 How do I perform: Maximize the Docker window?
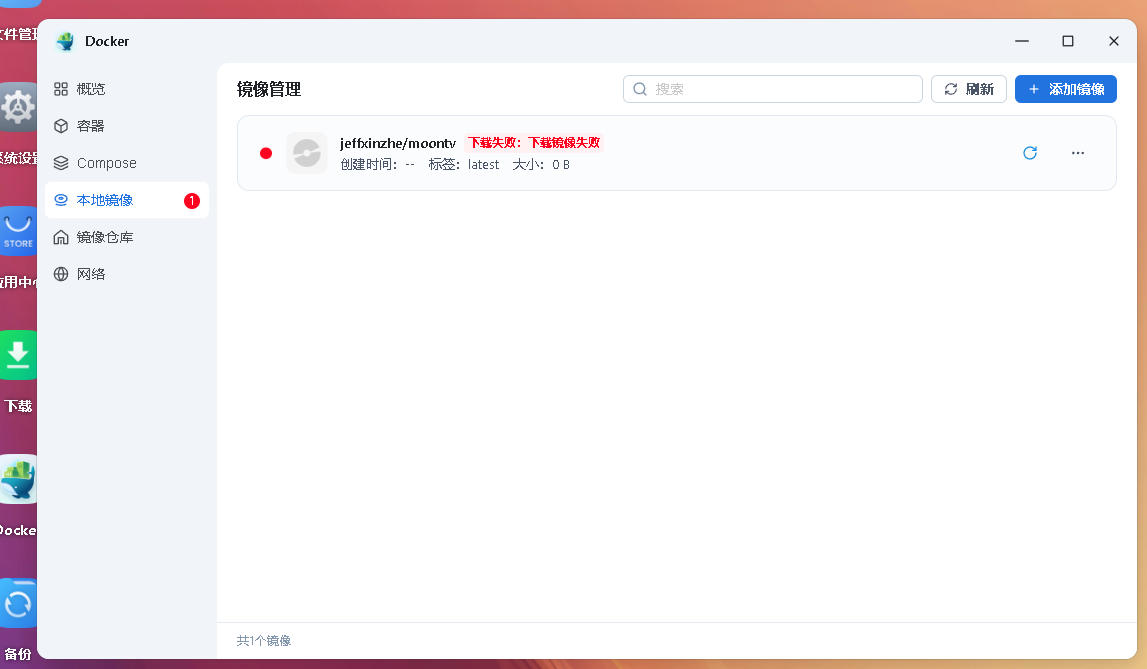[x=1068, y=41]
